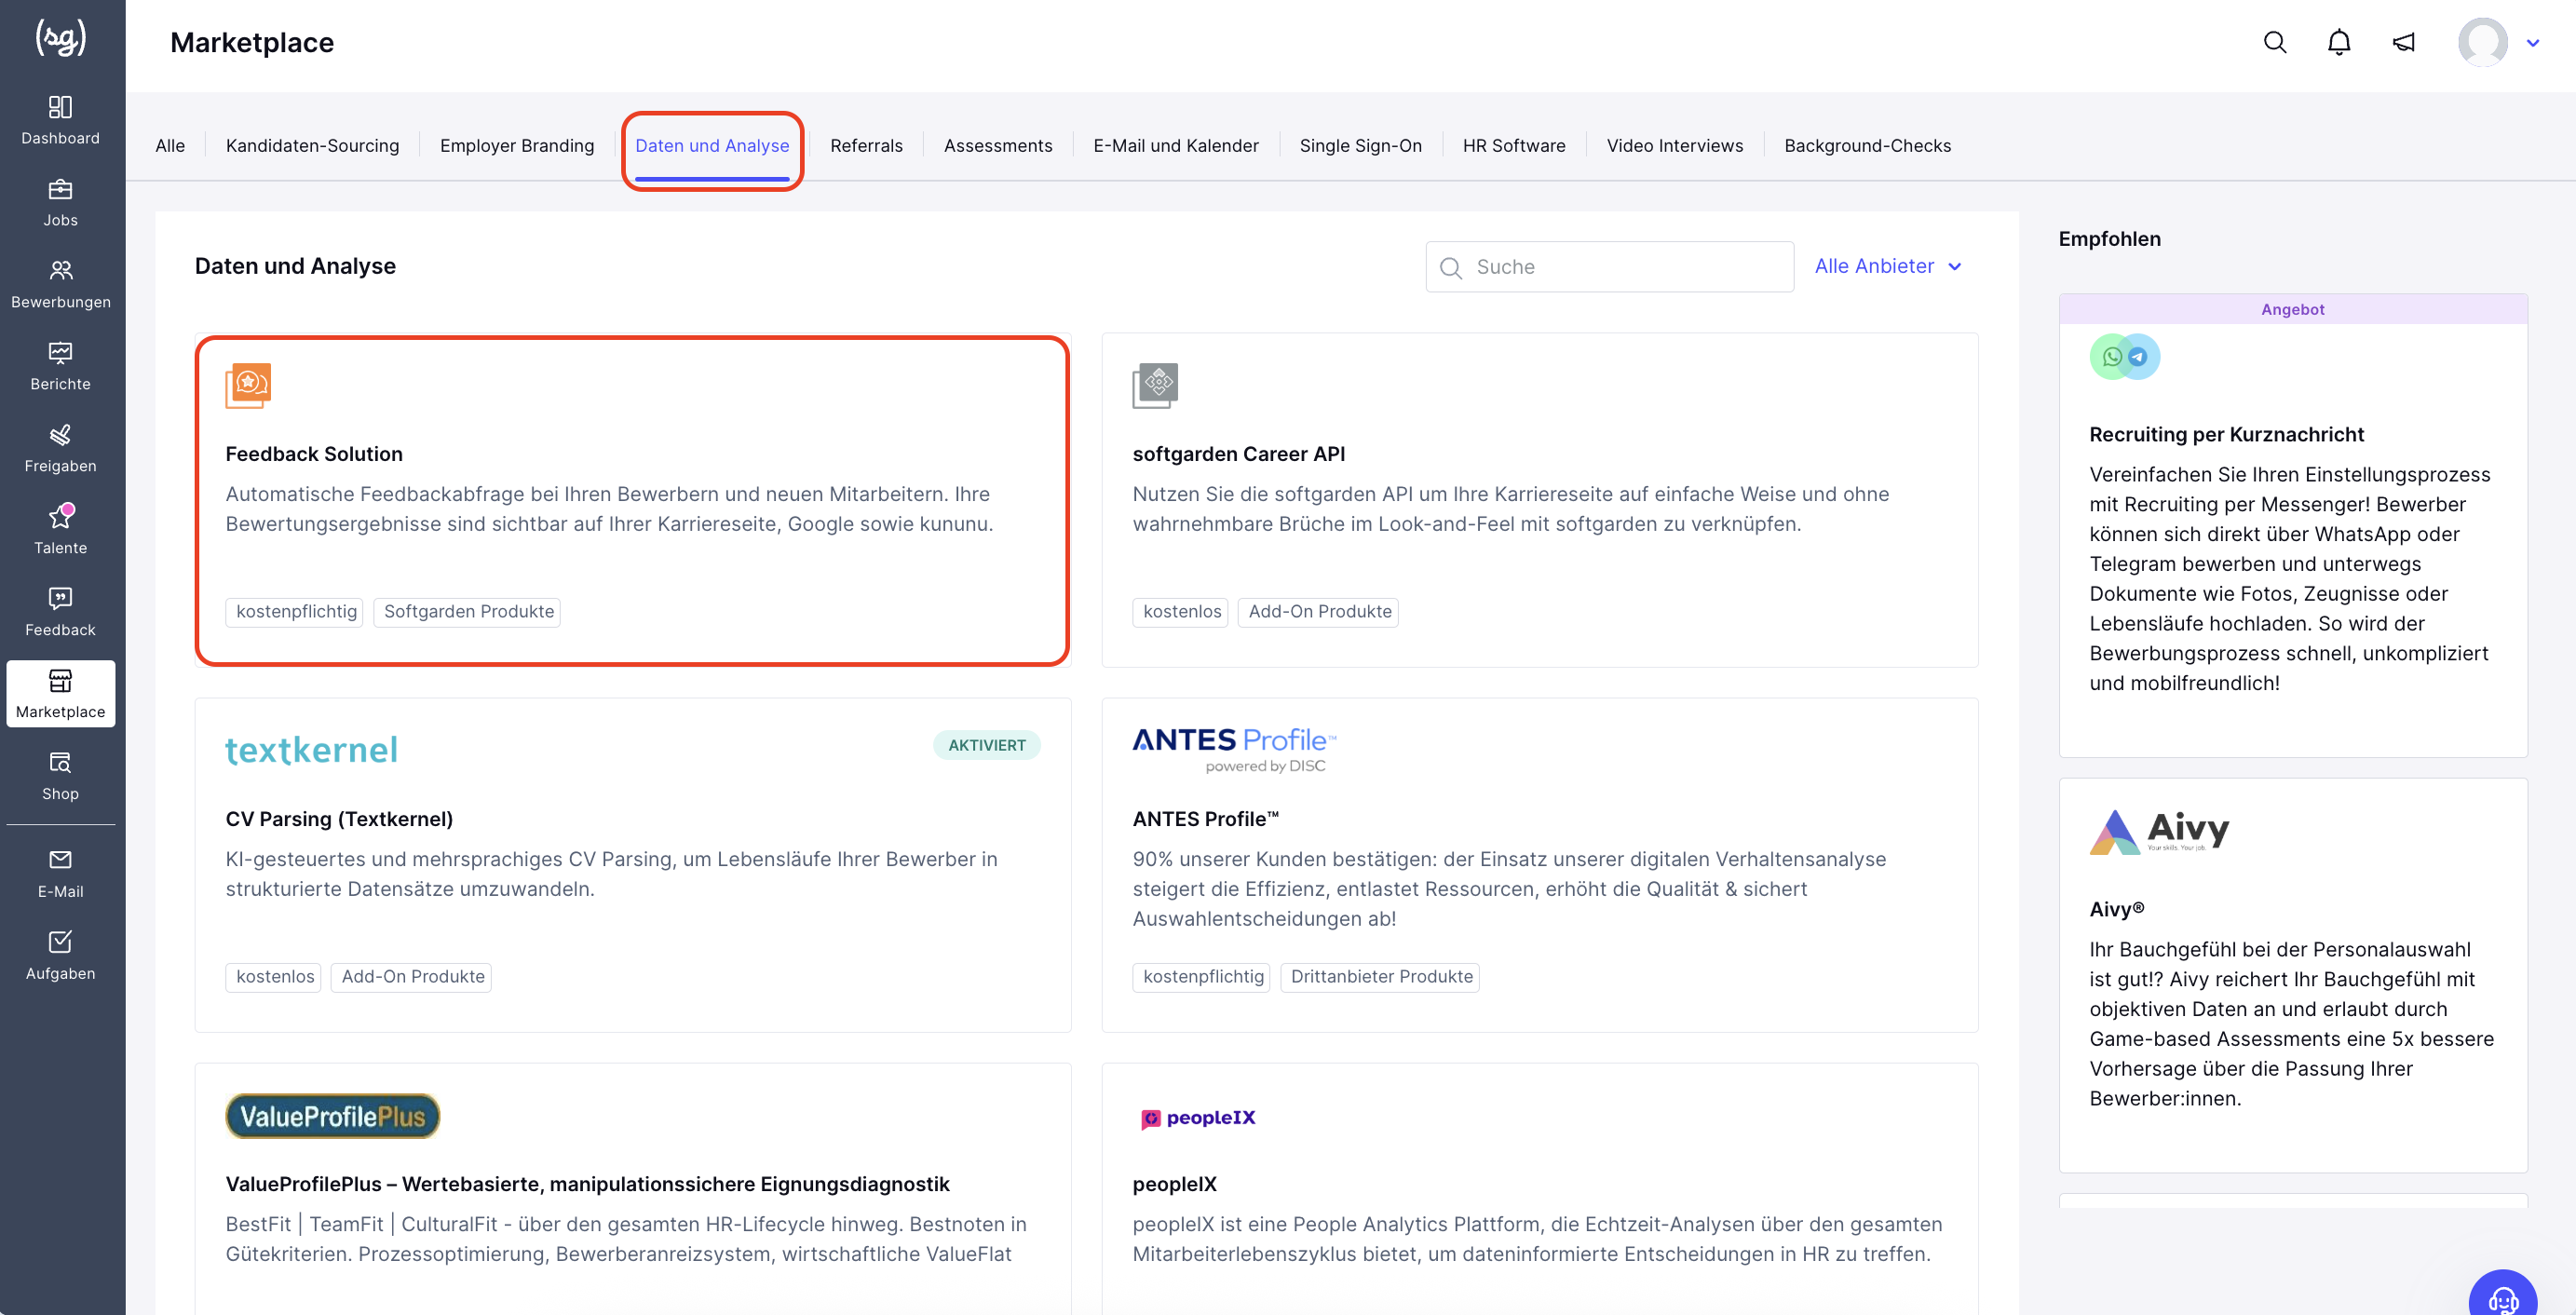Click the Aivy logo
The height and width of the screenshot is (1315, 2576).
pos(2159,831)
